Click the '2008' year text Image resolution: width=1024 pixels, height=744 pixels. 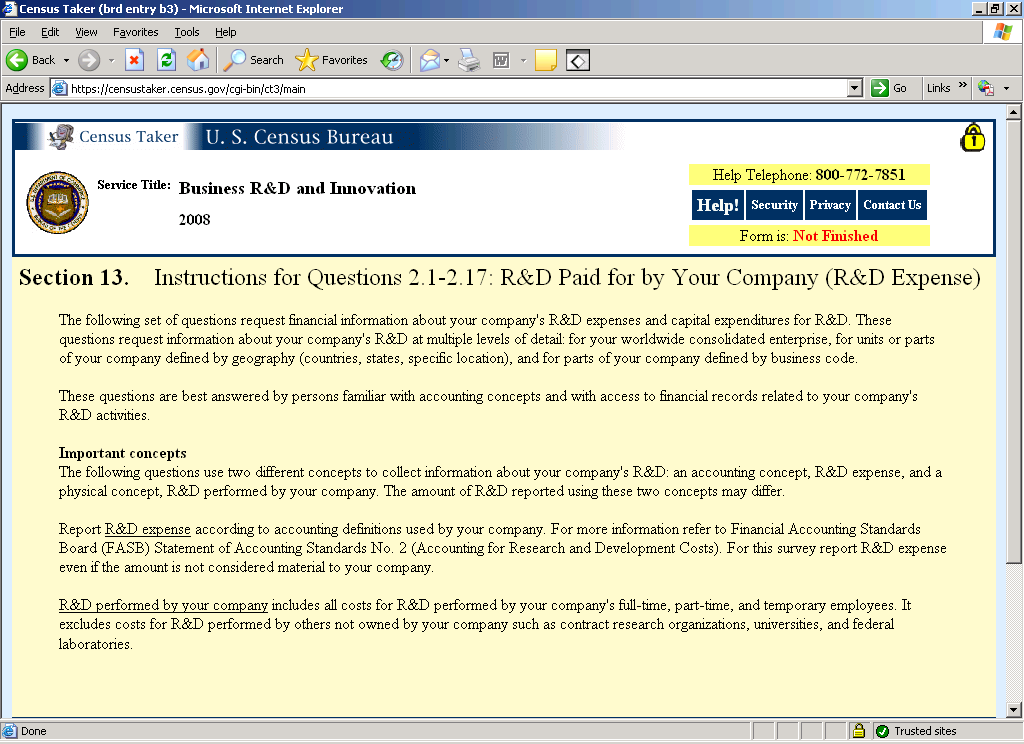[x=195, y=220]
